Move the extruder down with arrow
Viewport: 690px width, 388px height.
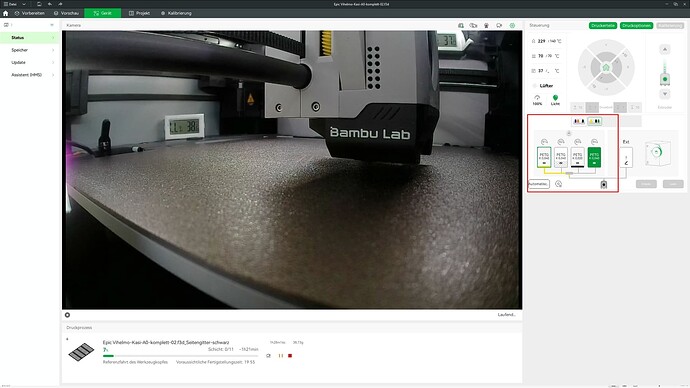tap(665, 94)
